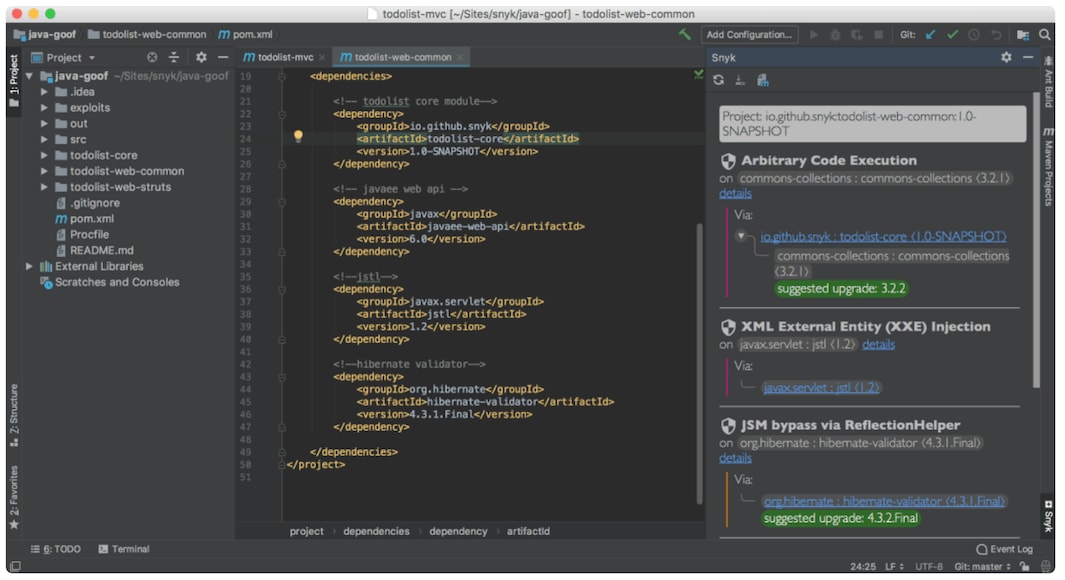Open the Event Log
1065x580 pixels.
[x=1005, y=549]
